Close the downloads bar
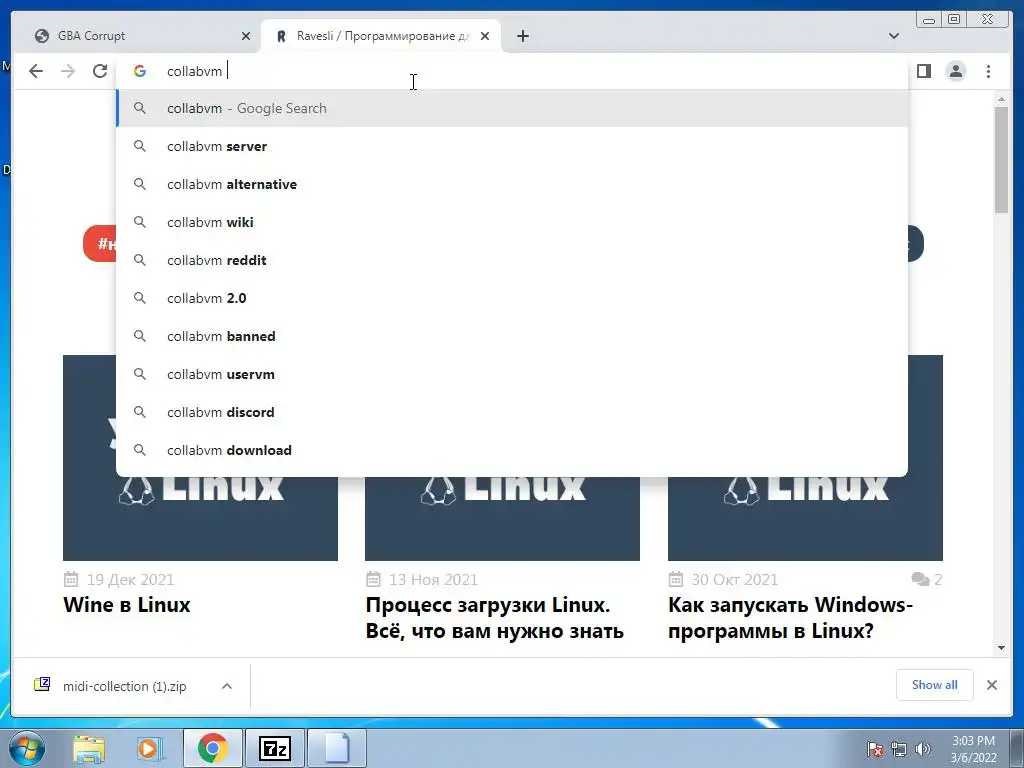Viewport: 1024px width, 768px height. point(991,684)
